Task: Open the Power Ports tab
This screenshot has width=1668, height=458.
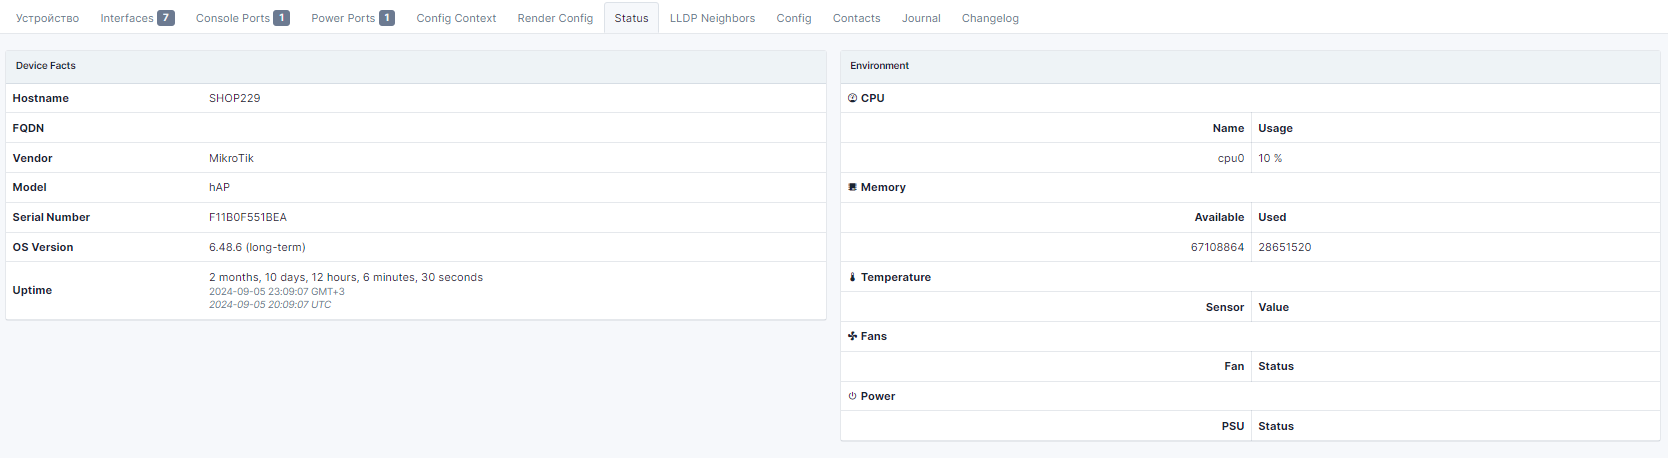Action: (352, 18)
